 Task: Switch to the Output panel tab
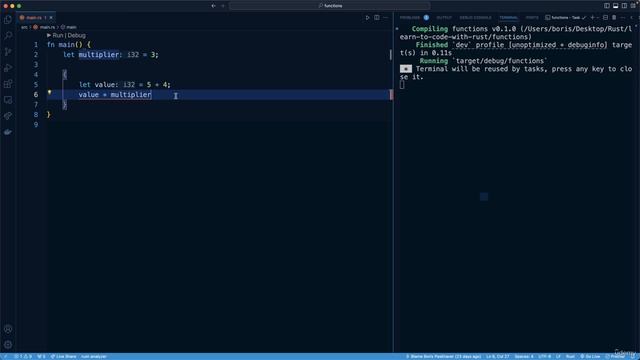coord(444,18)
